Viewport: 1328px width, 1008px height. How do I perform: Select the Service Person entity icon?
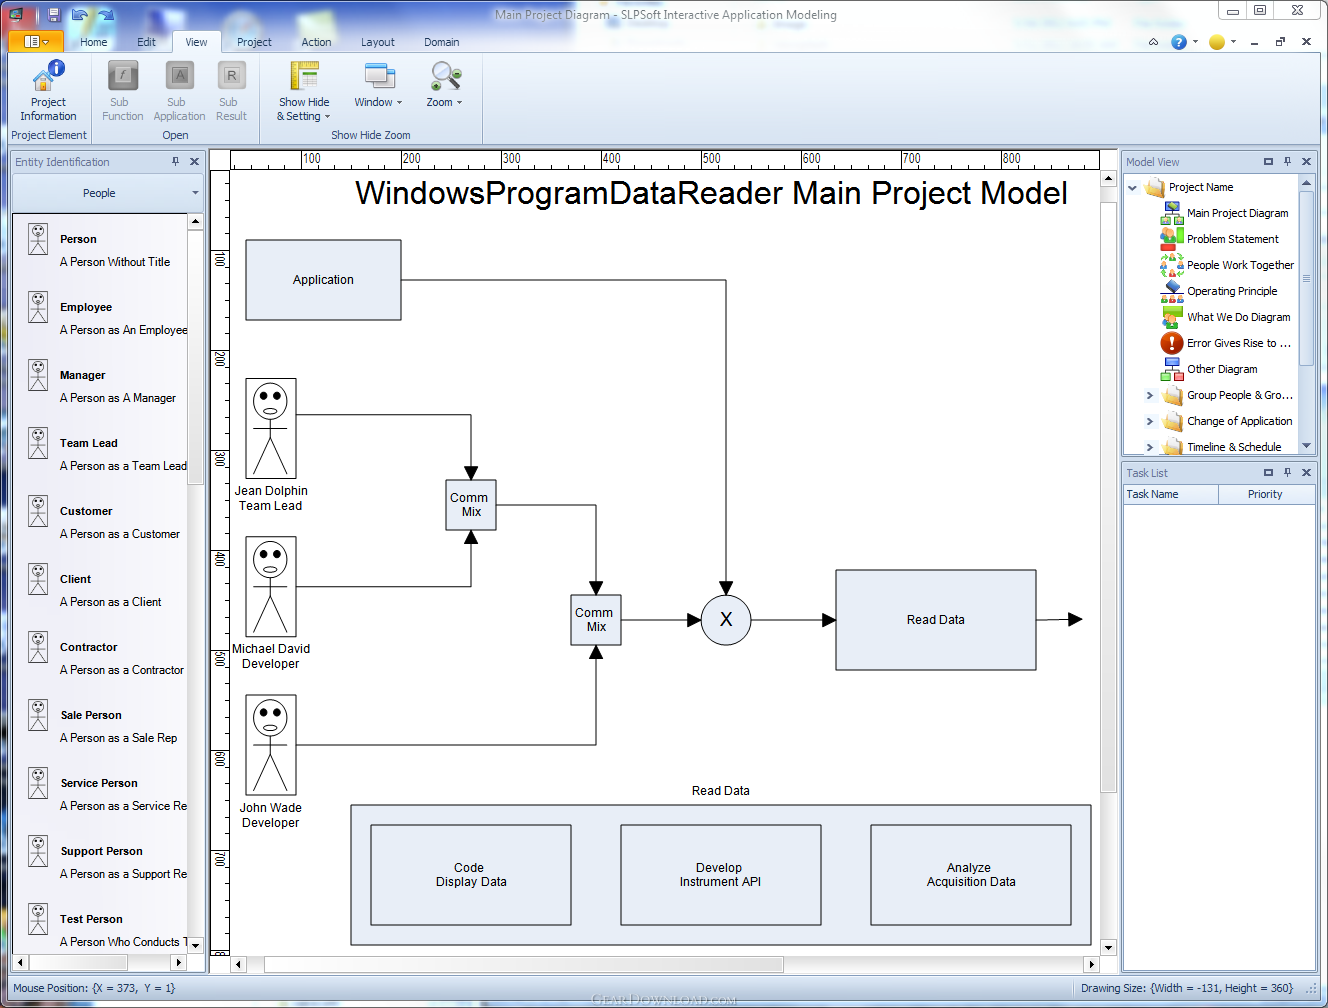(38, 783)
